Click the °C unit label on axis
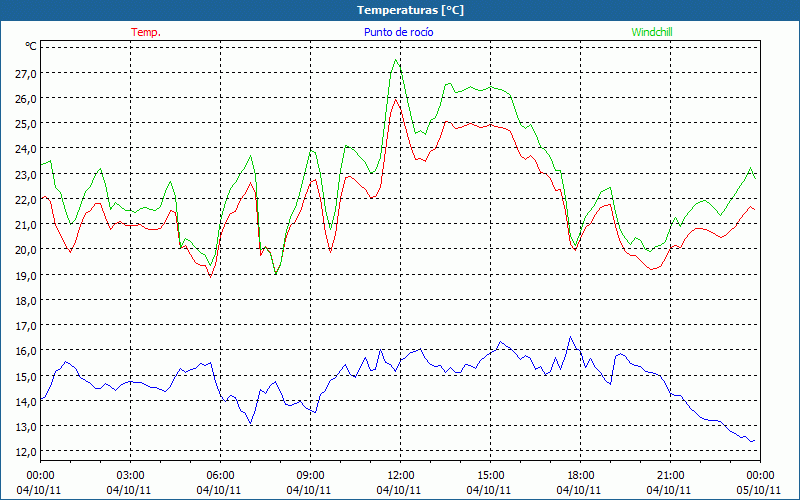Viewport: 800px width, 500px height. tap(31, 46)
